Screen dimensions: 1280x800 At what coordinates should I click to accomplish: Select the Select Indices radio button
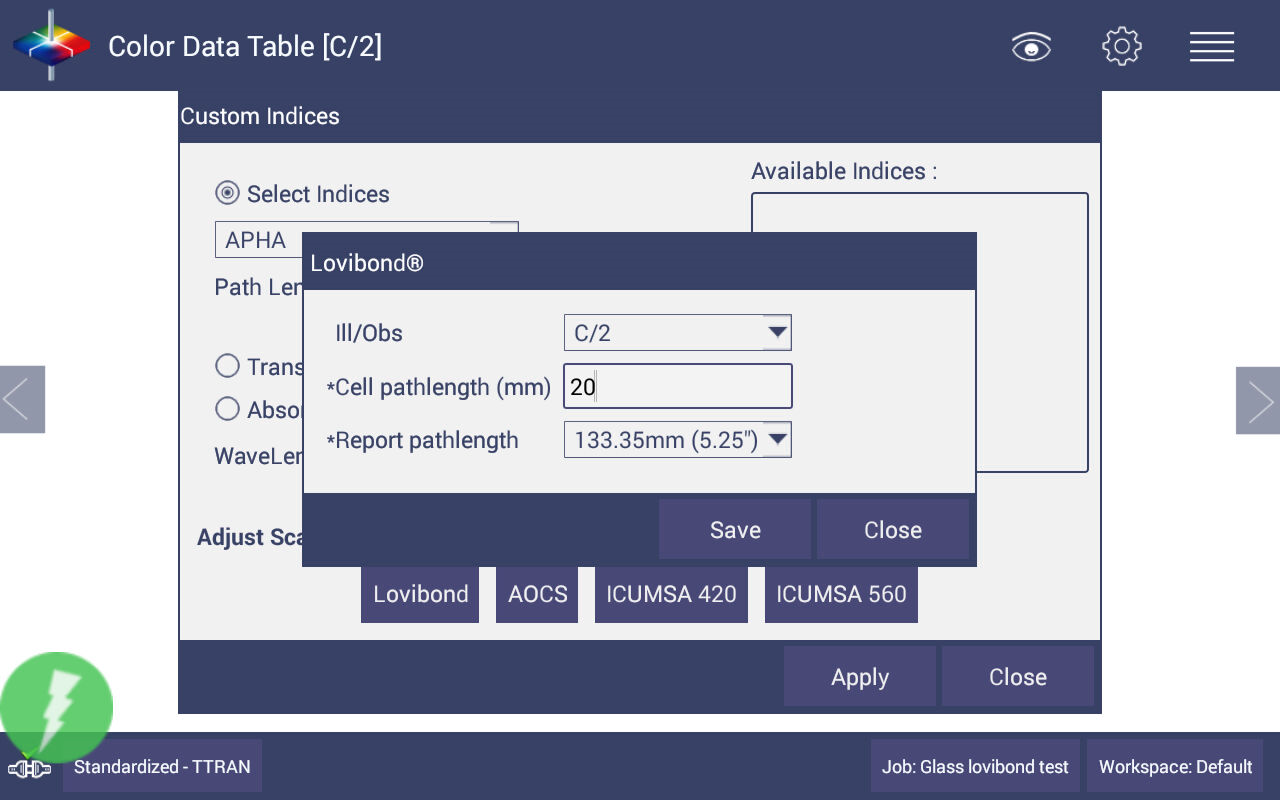[227, 193]
